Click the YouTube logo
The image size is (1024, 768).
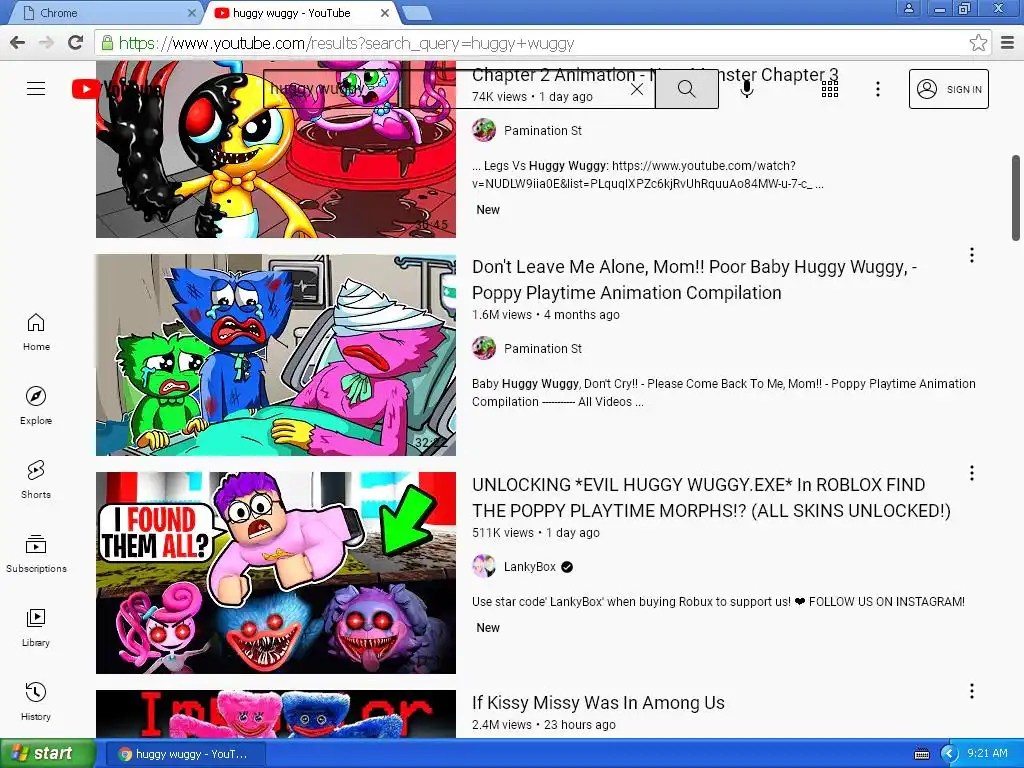point(116,89)
